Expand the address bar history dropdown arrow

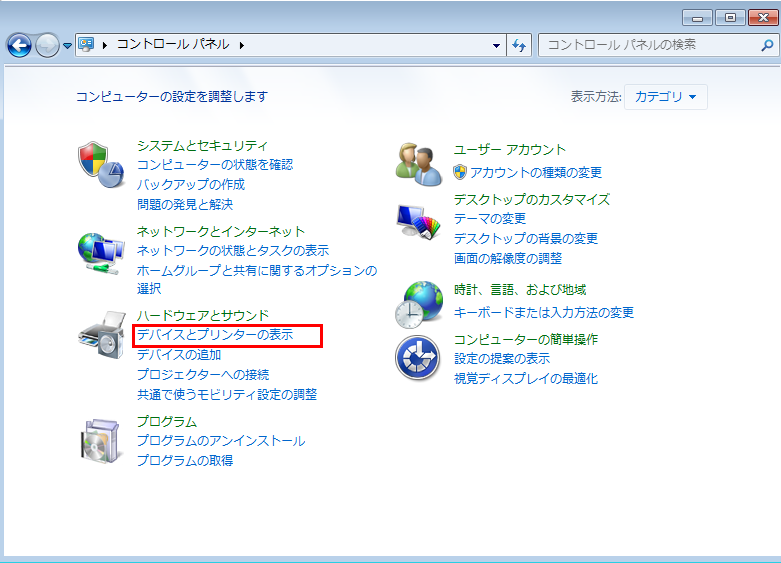click(x=497, y=45)
